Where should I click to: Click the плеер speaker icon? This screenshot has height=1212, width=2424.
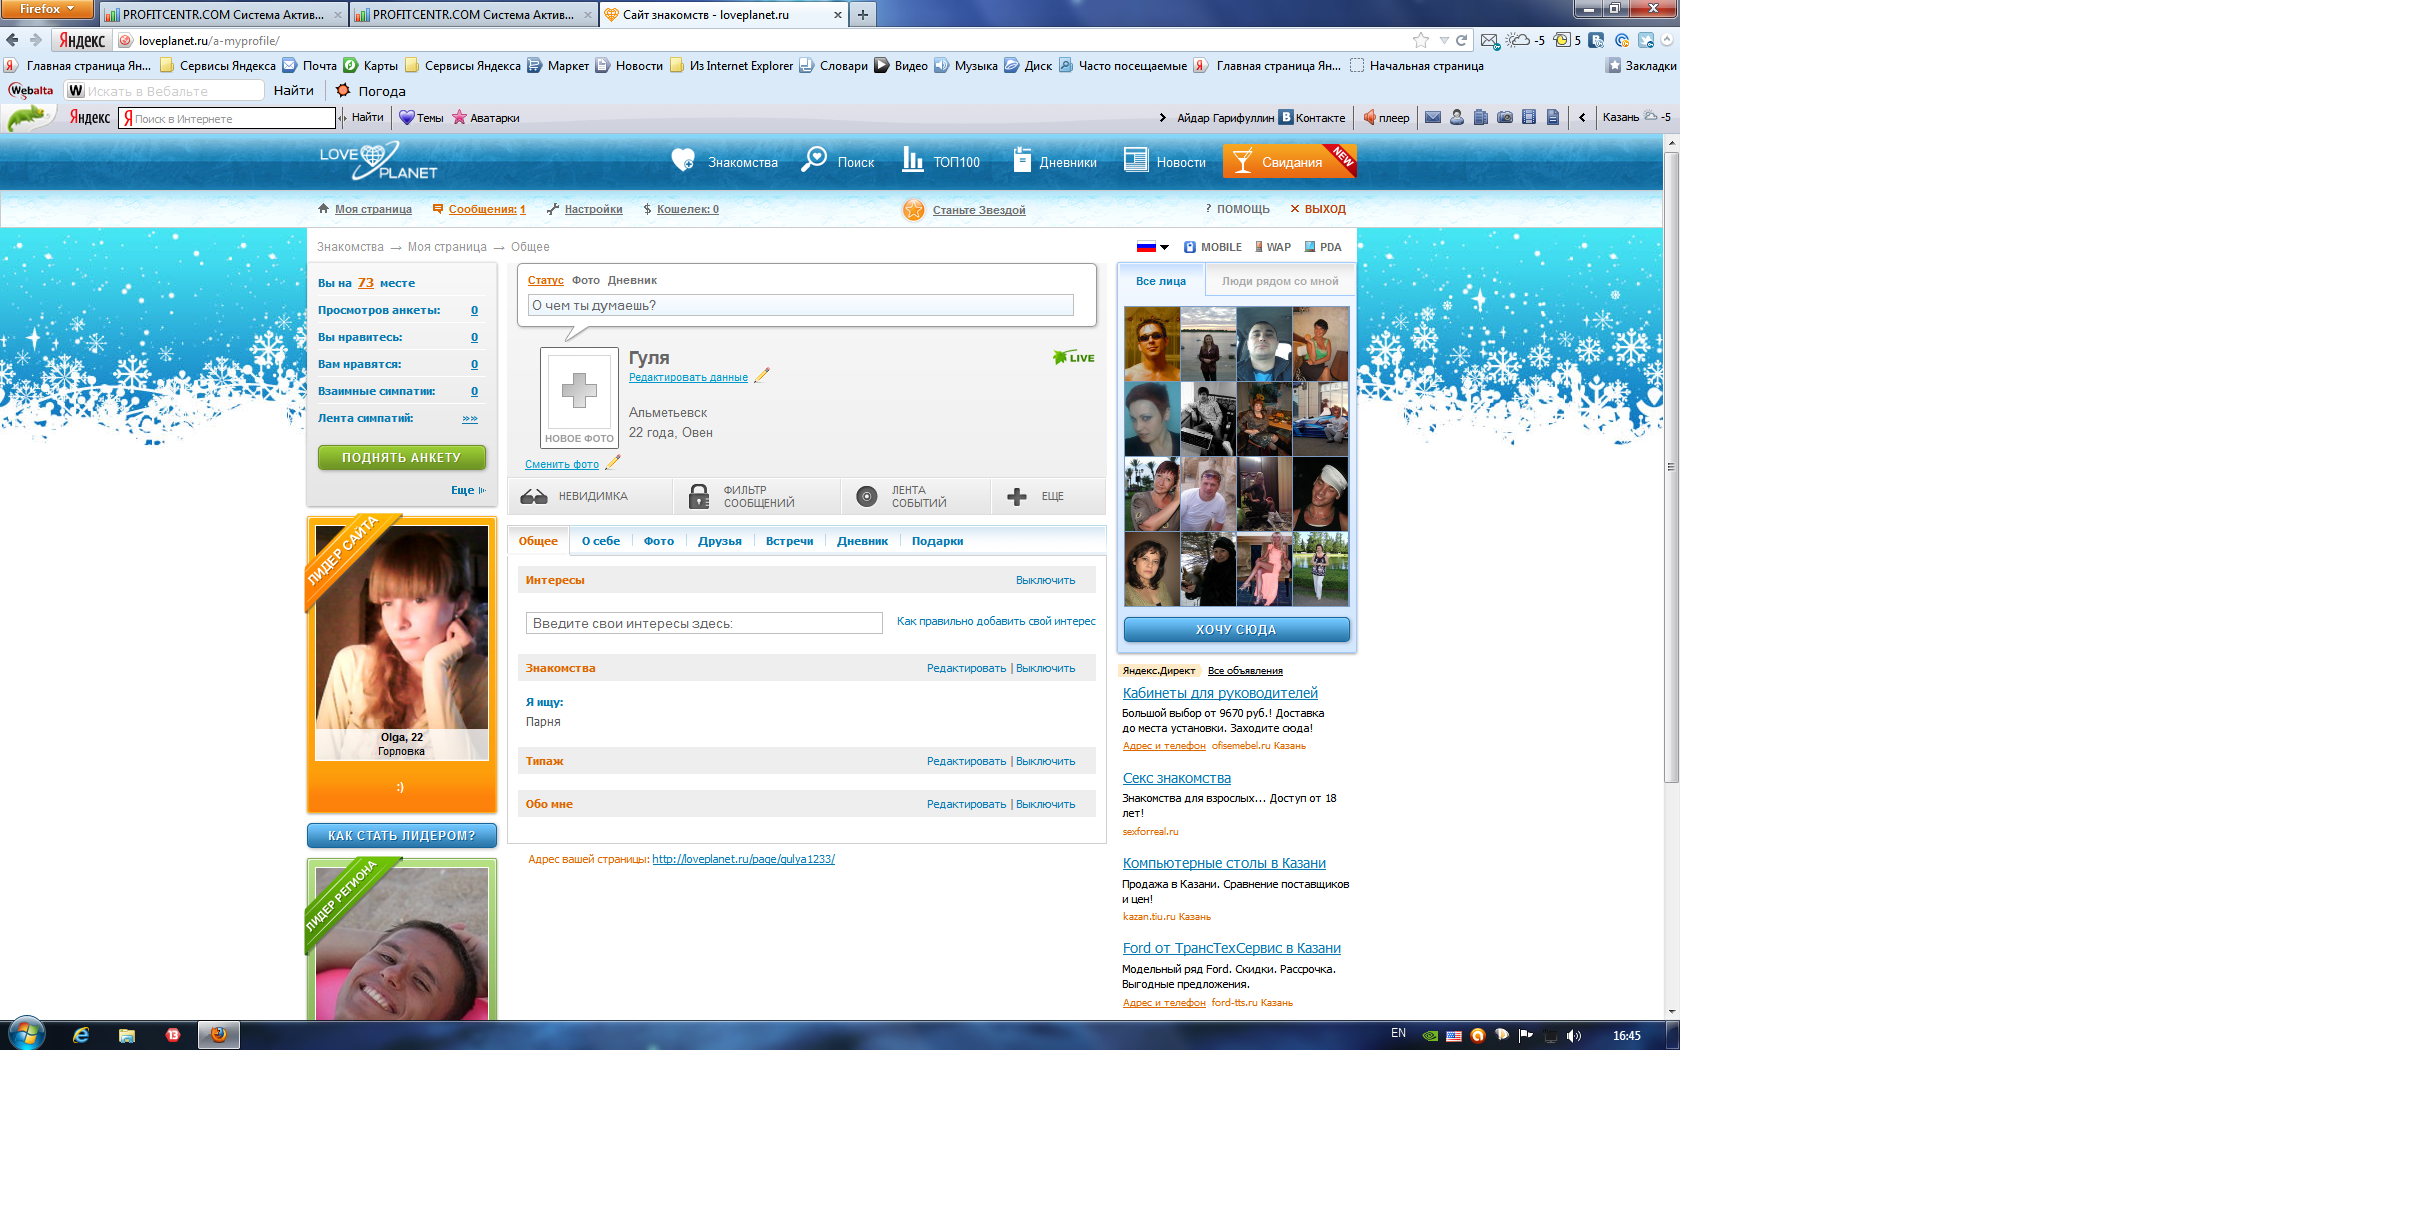pos(1370,117)
